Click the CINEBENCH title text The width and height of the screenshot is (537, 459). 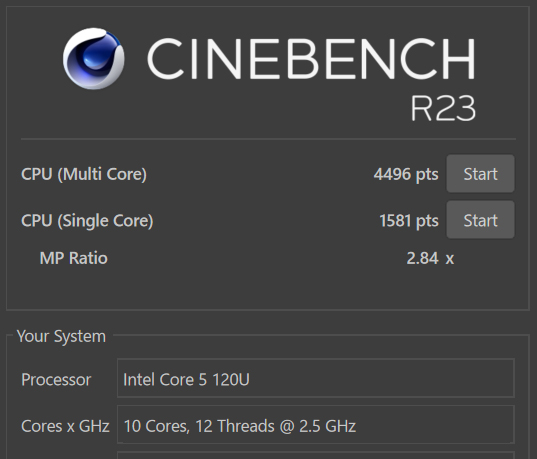coord(311,59)
